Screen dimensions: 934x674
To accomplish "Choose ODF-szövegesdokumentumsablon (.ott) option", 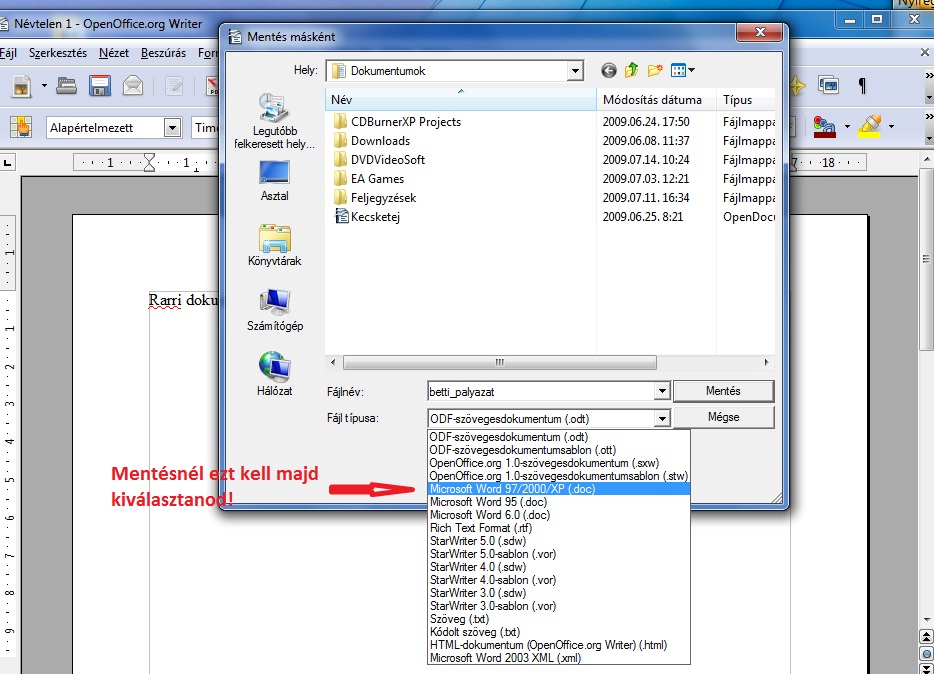I will click(x=559, y=450).
